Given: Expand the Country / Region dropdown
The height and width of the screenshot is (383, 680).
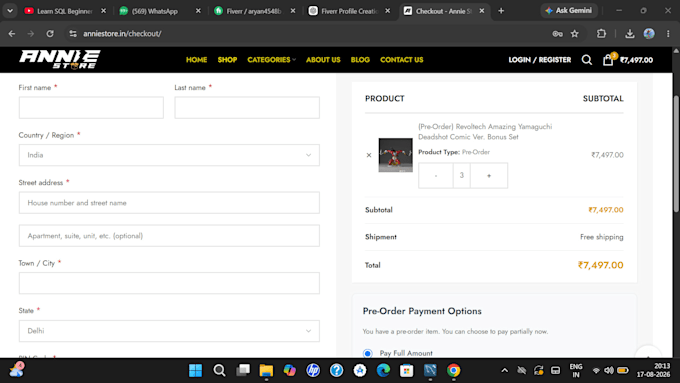Looking at the screenshot, I should point(169,155).
